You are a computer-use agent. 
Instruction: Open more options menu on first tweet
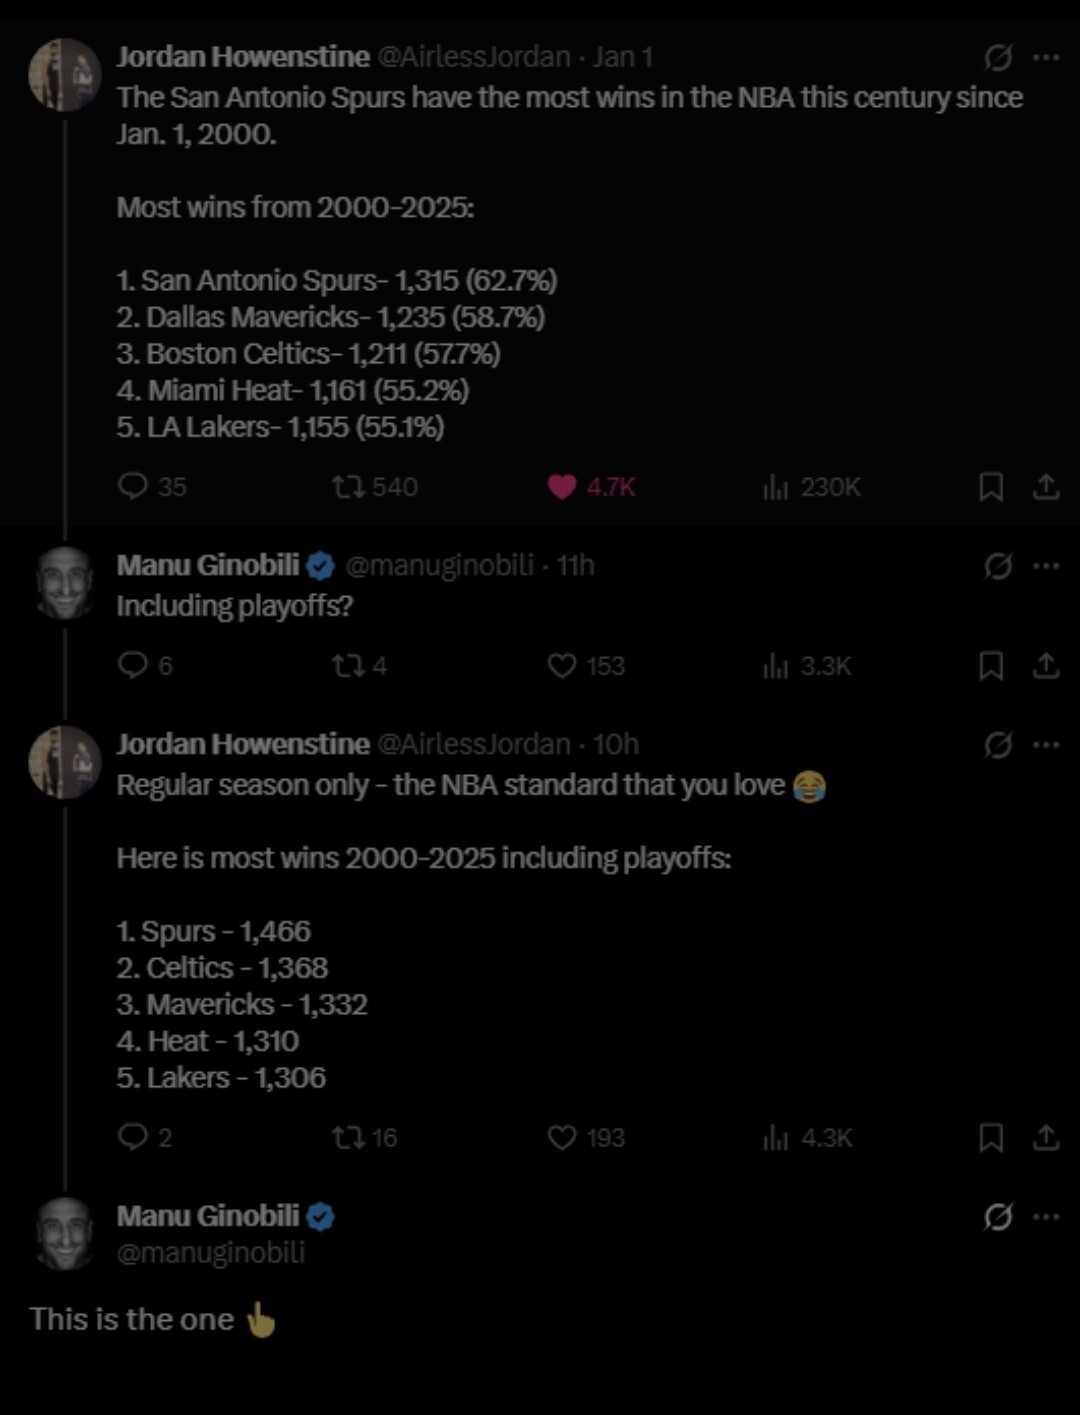(x=1046, y=57)
